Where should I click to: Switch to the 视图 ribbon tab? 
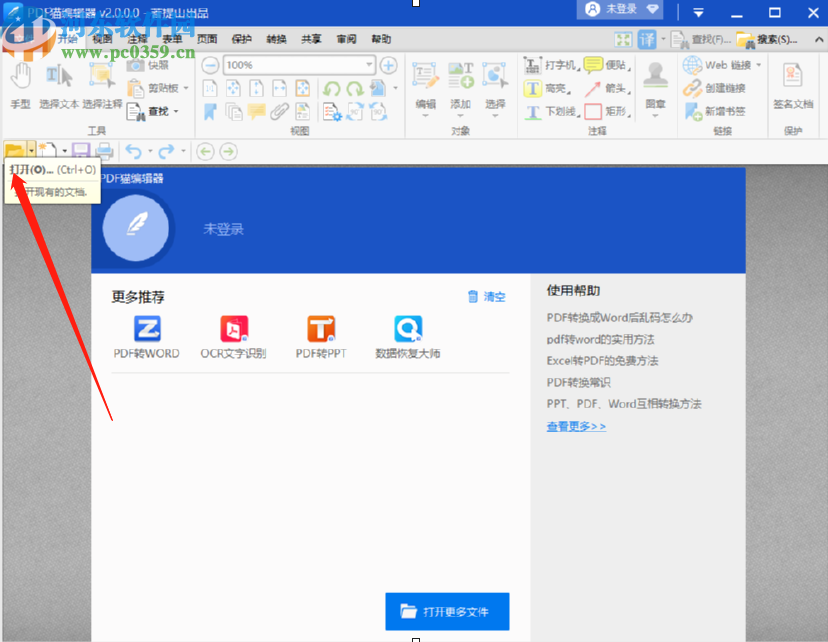pos(102,39)
